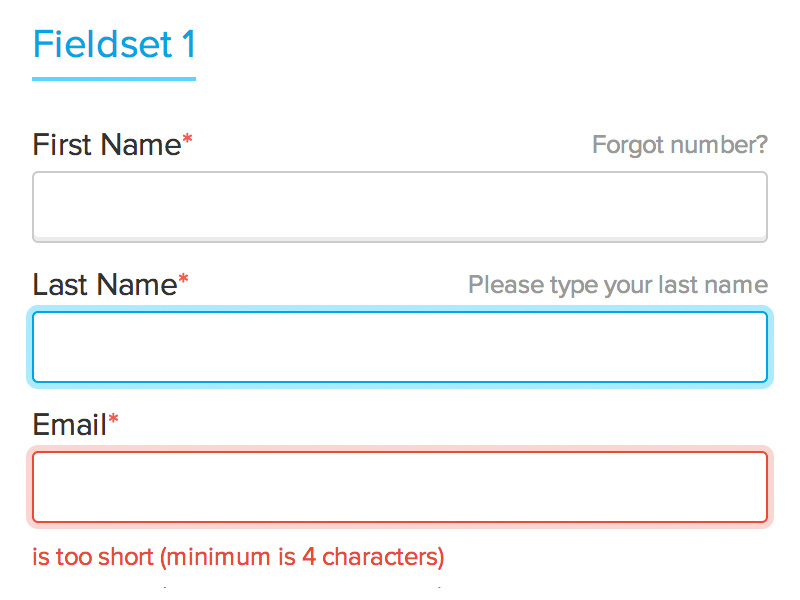Click the red asterisk beside Email
The height and width of the screenshot is (600, 800).
(113, 422)
